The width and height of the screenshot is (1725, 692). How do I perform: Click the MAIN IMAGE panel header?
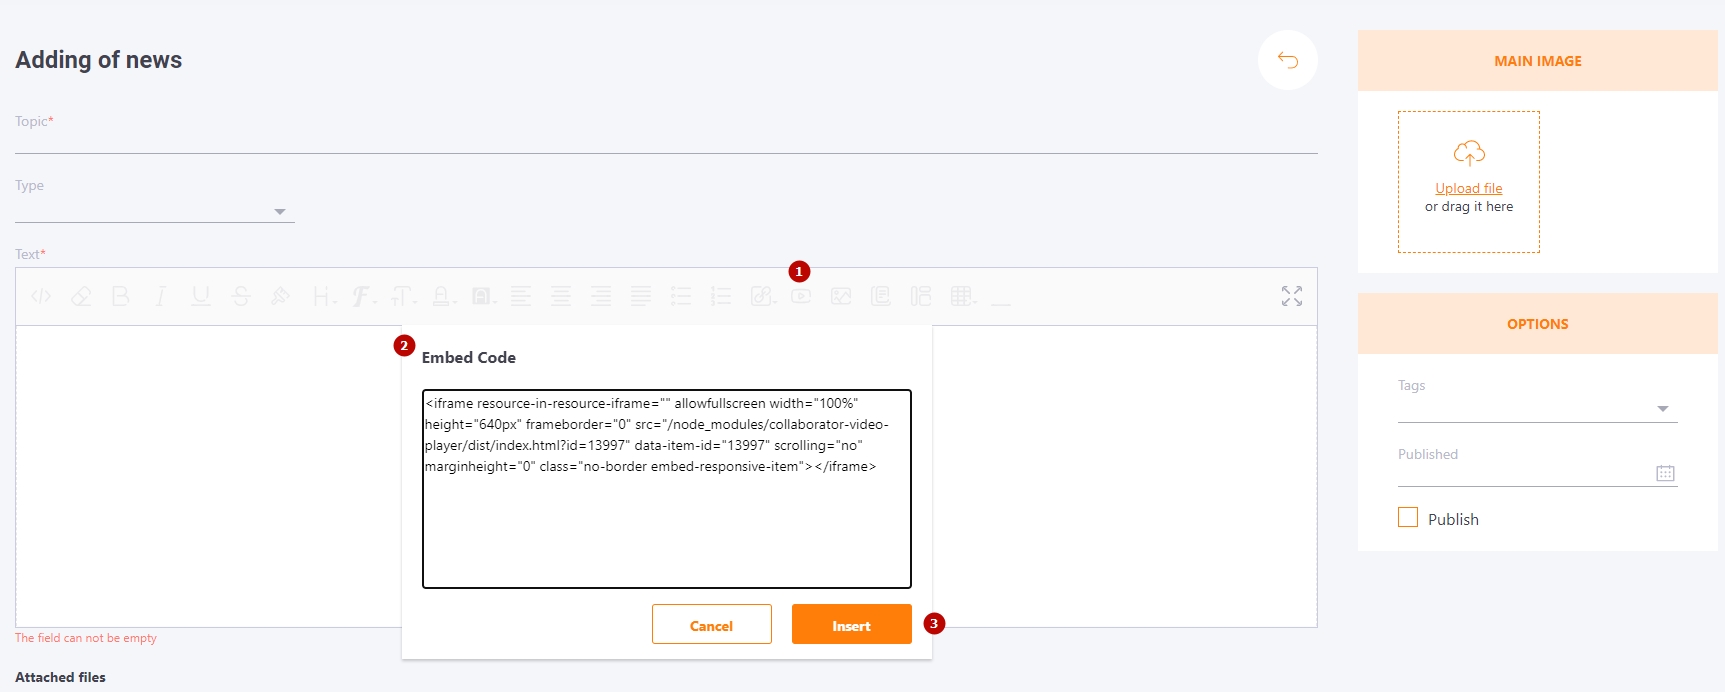[x=1538, y=61]
